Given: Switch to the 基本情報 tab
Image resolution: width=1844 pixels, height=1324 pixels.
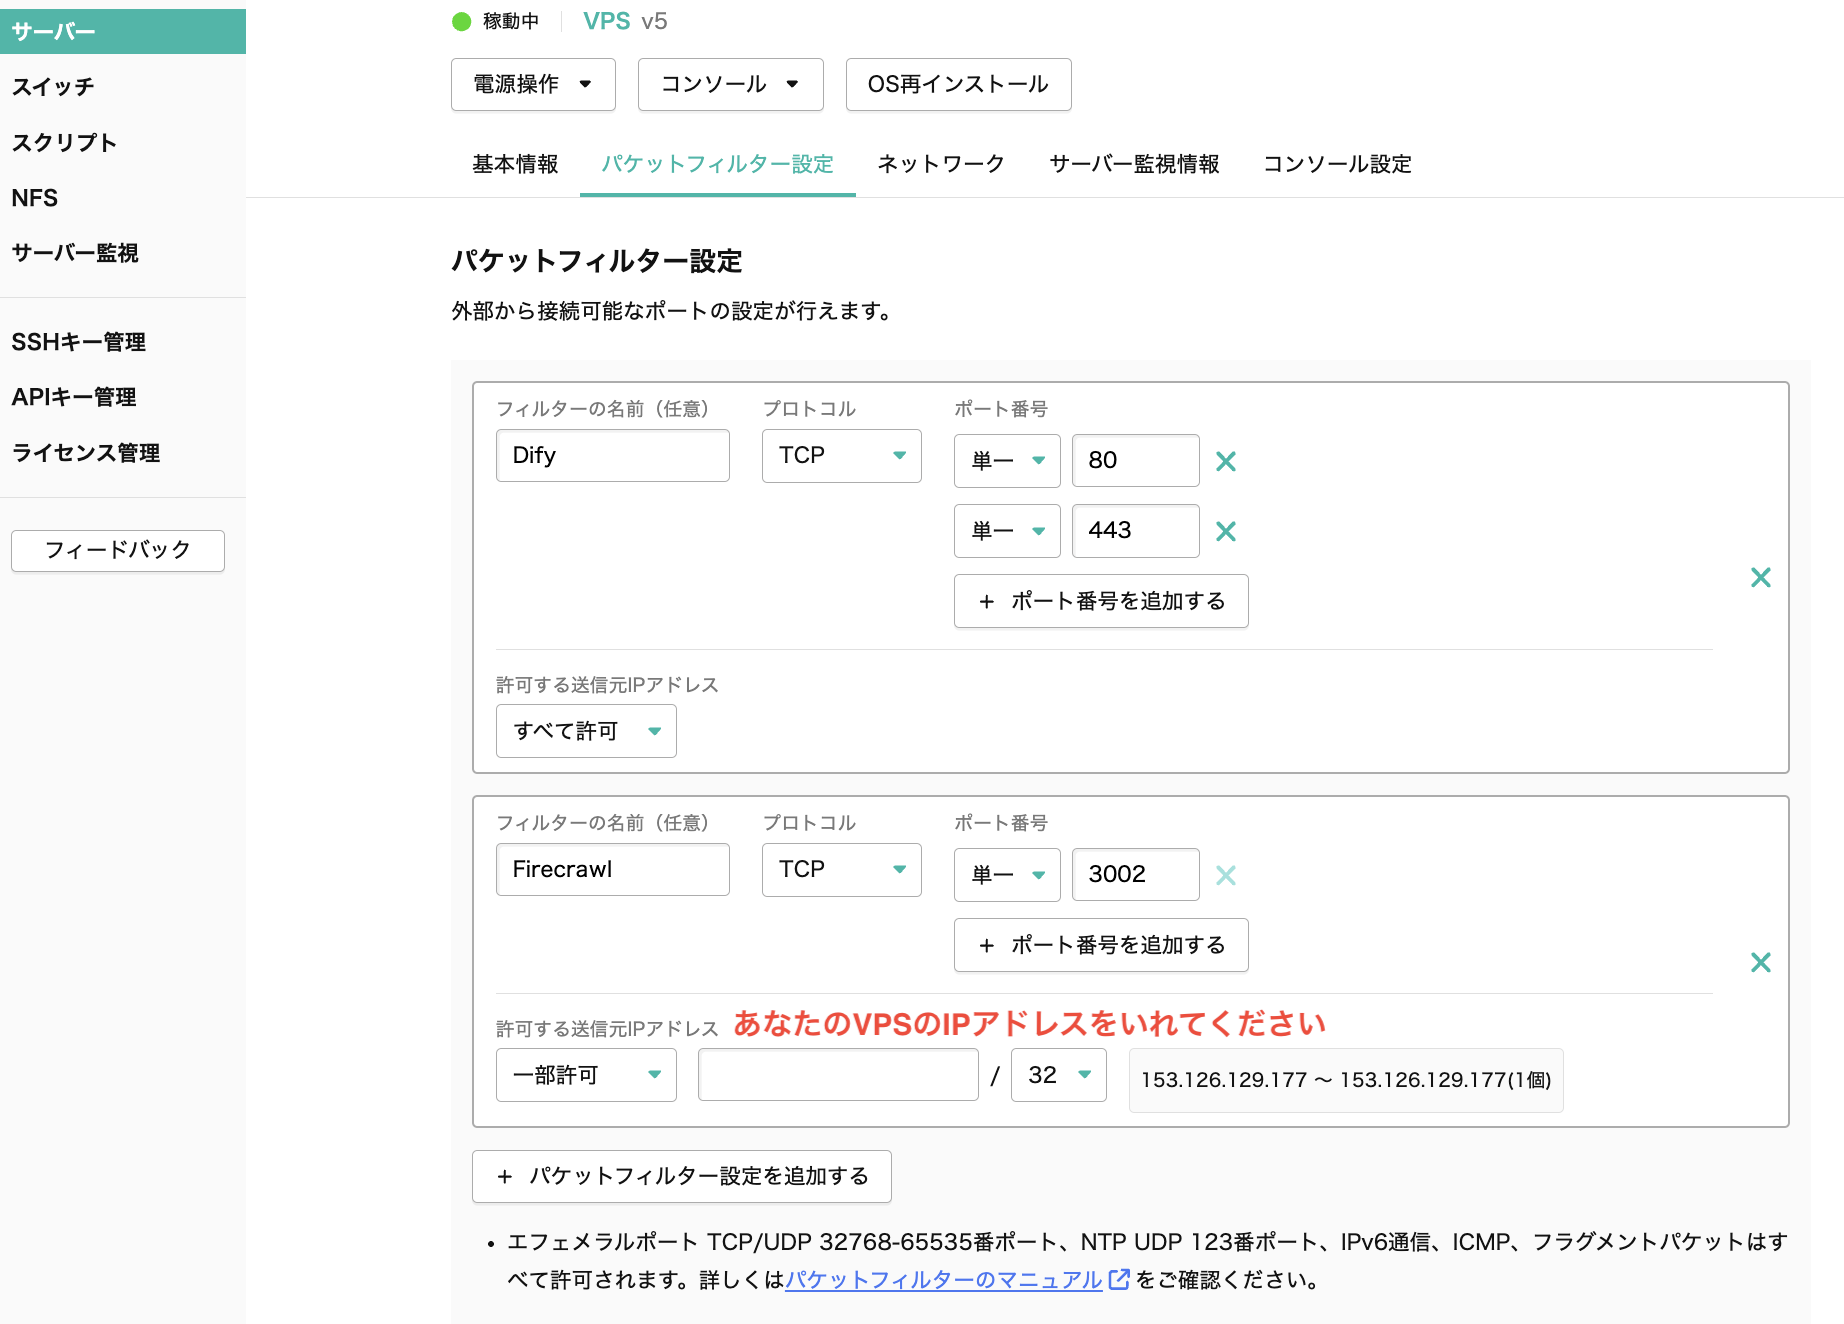Looking at the screenshot, I should coord(515,164).
